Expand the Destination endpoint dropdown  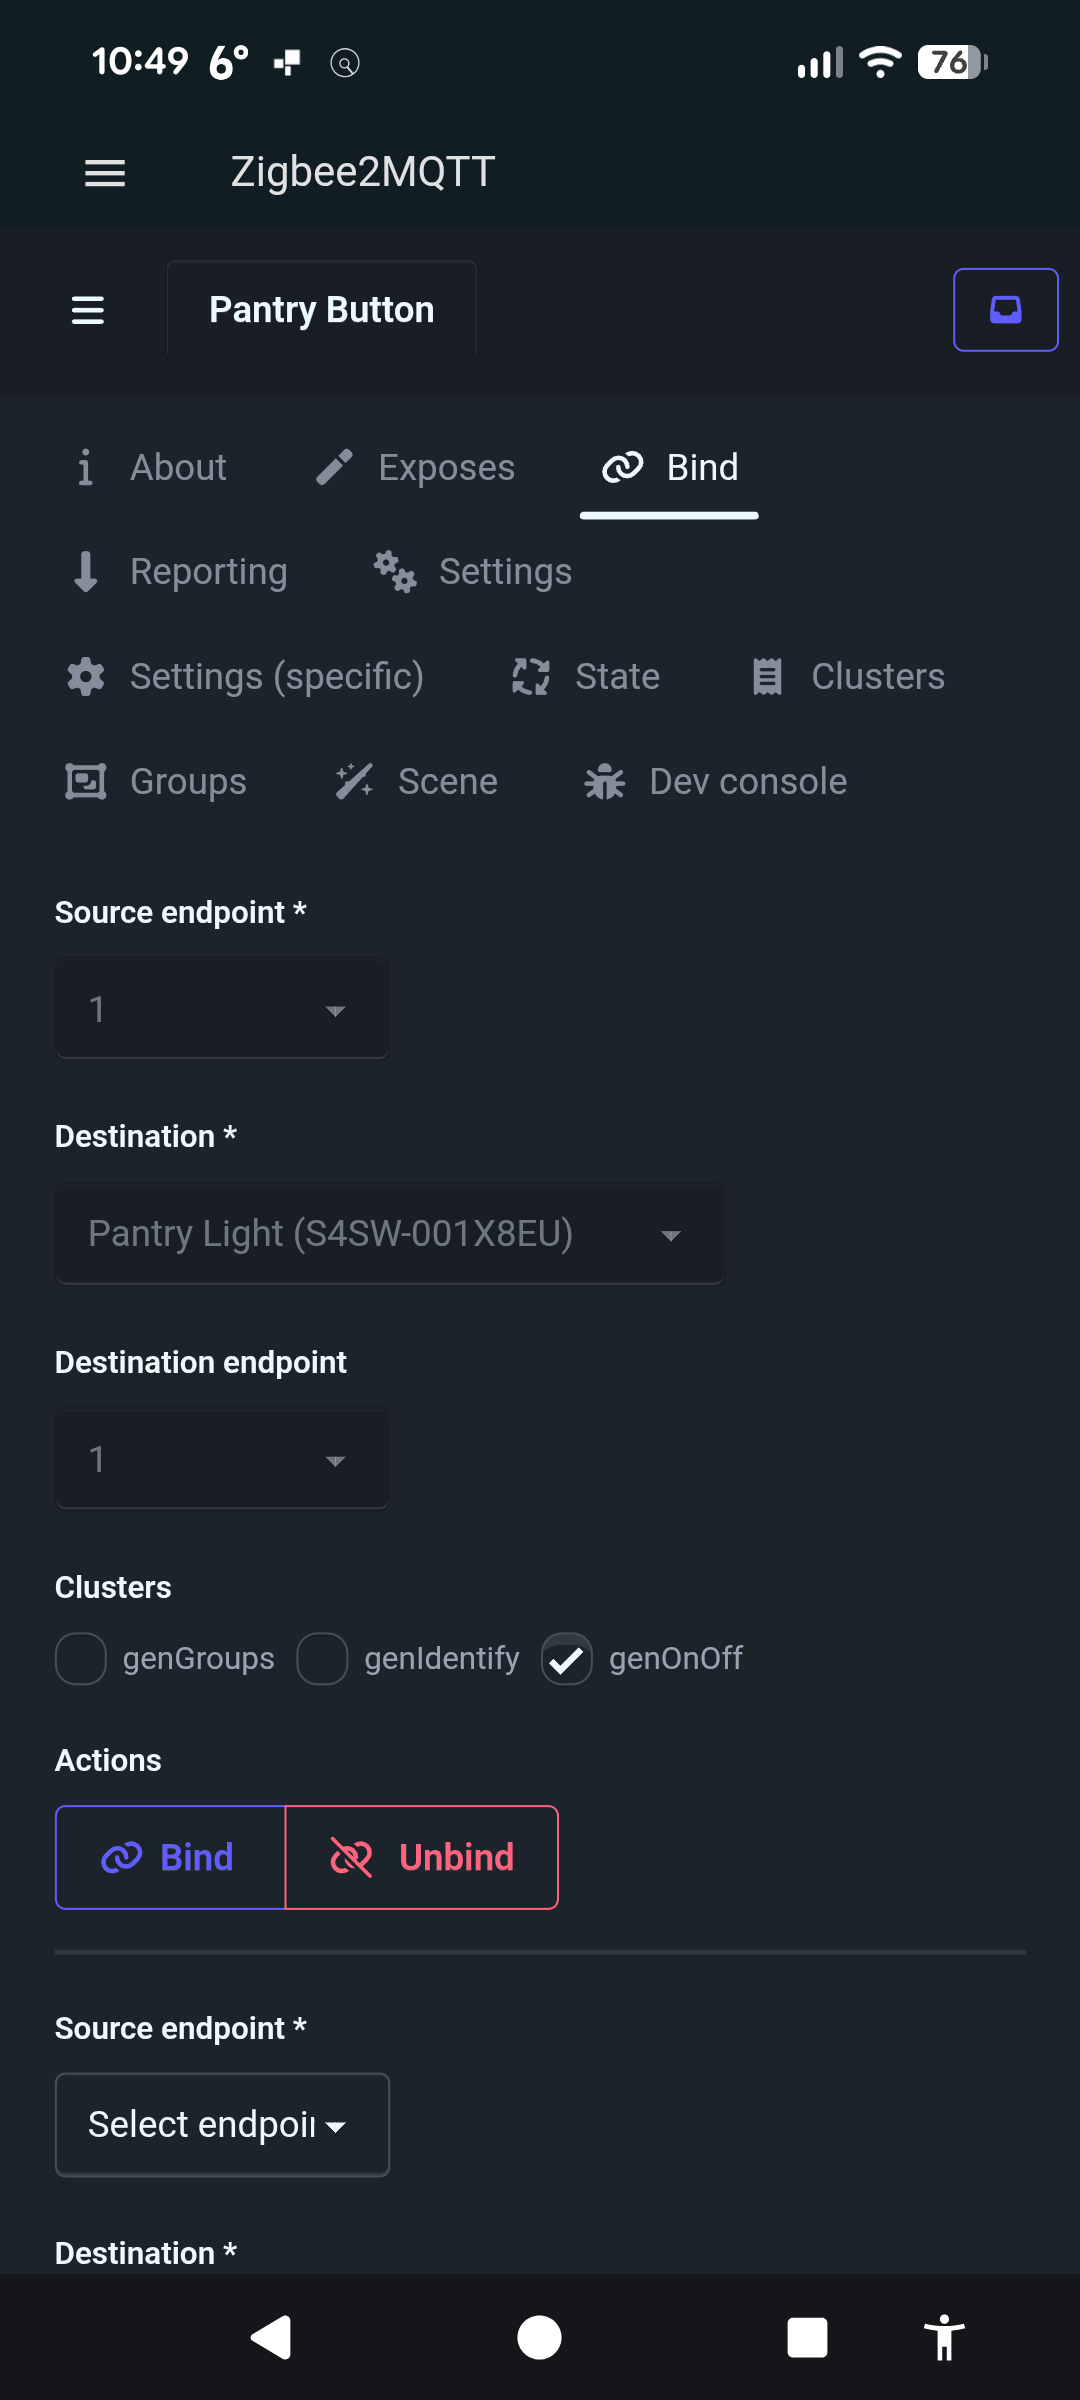(x=222, y=1459)
